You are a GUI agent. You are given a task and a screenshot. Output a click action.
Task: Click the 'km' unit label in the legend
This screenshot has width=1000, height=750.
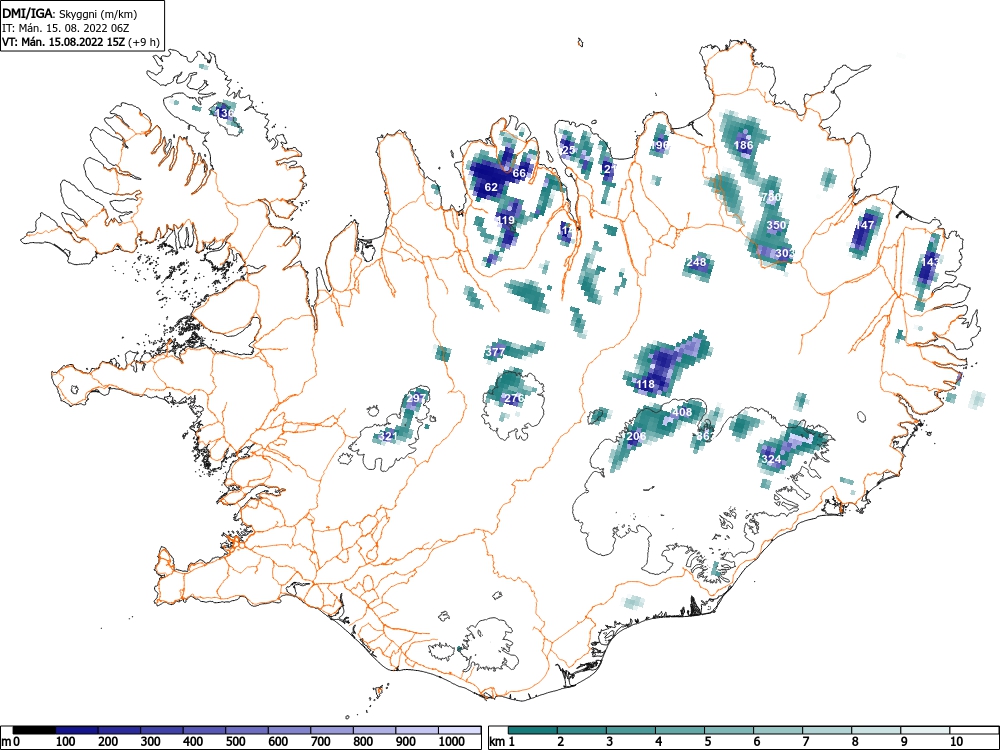tap(497, 742)
